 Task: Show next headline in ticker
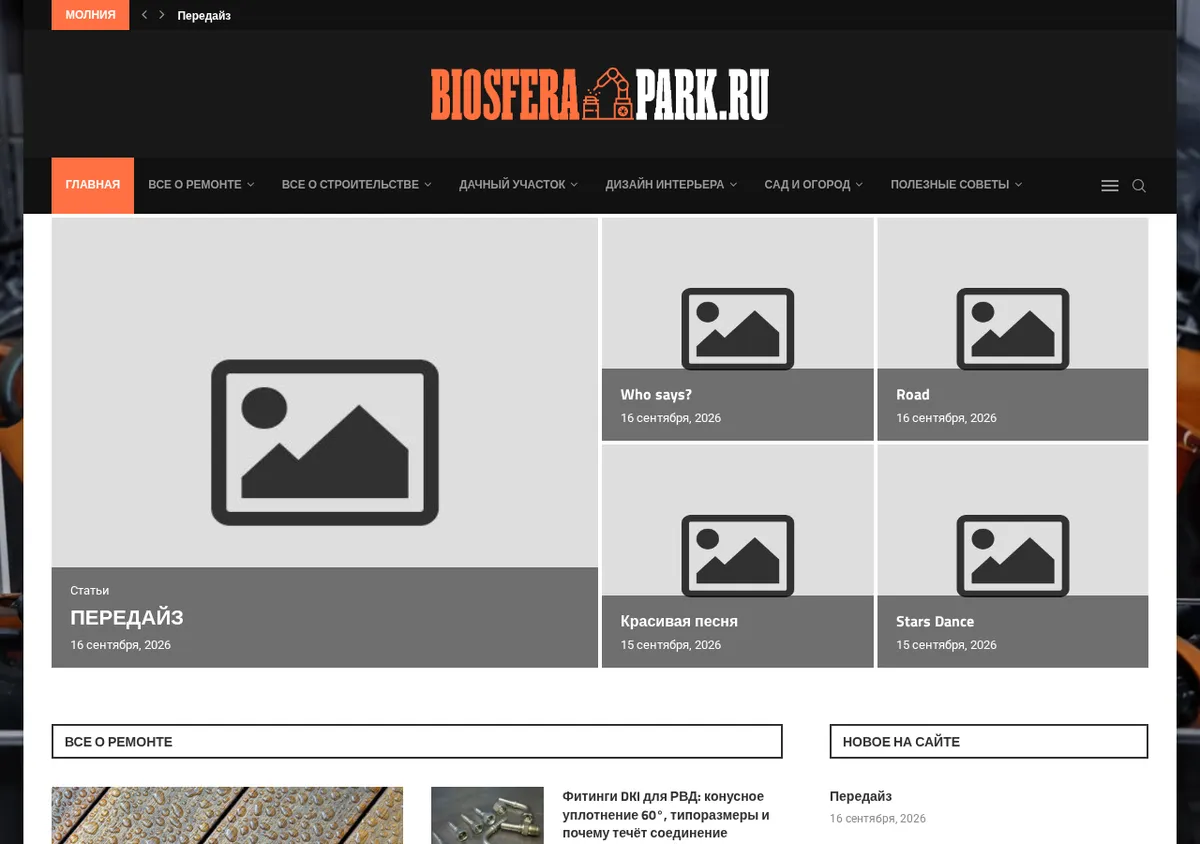162,15
